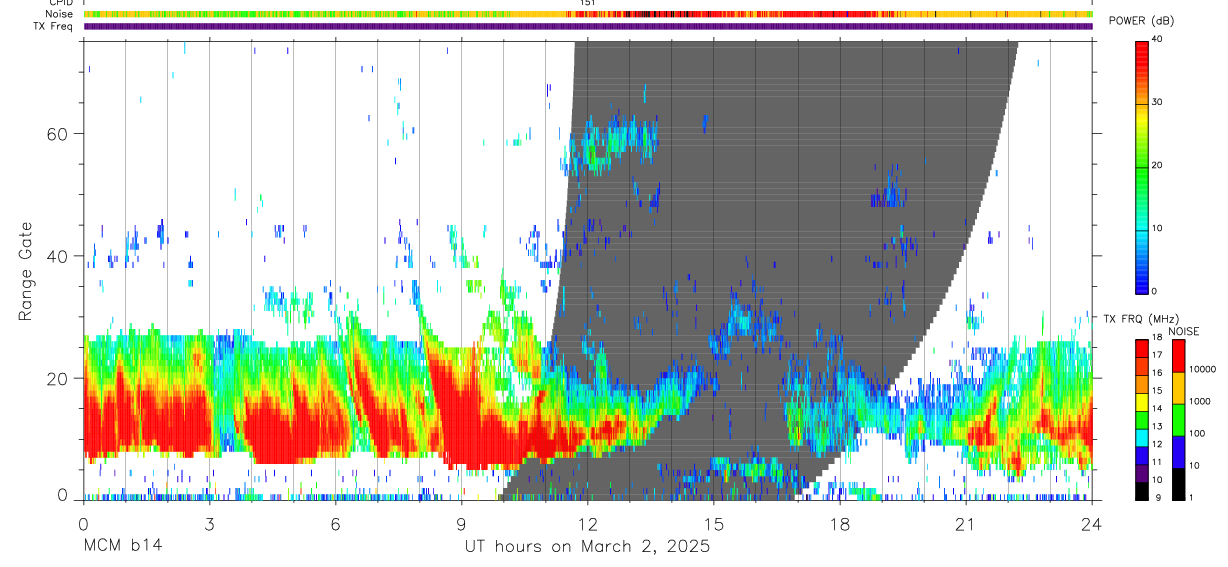Click the horizontal Noise strip above the plot
Viewport: 1228px width, 567px height.
[588, 14]
